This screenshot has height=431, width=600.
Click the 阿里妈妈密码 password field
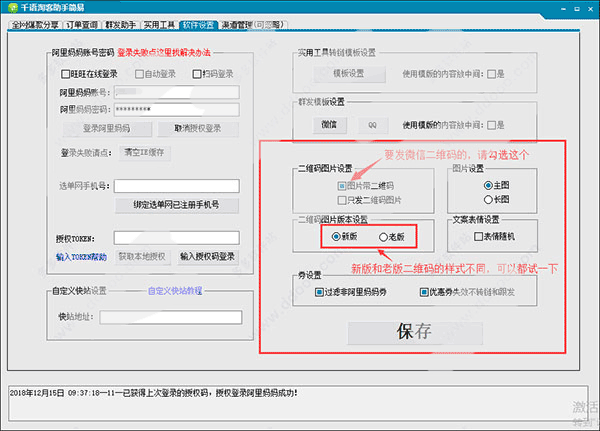177,109
